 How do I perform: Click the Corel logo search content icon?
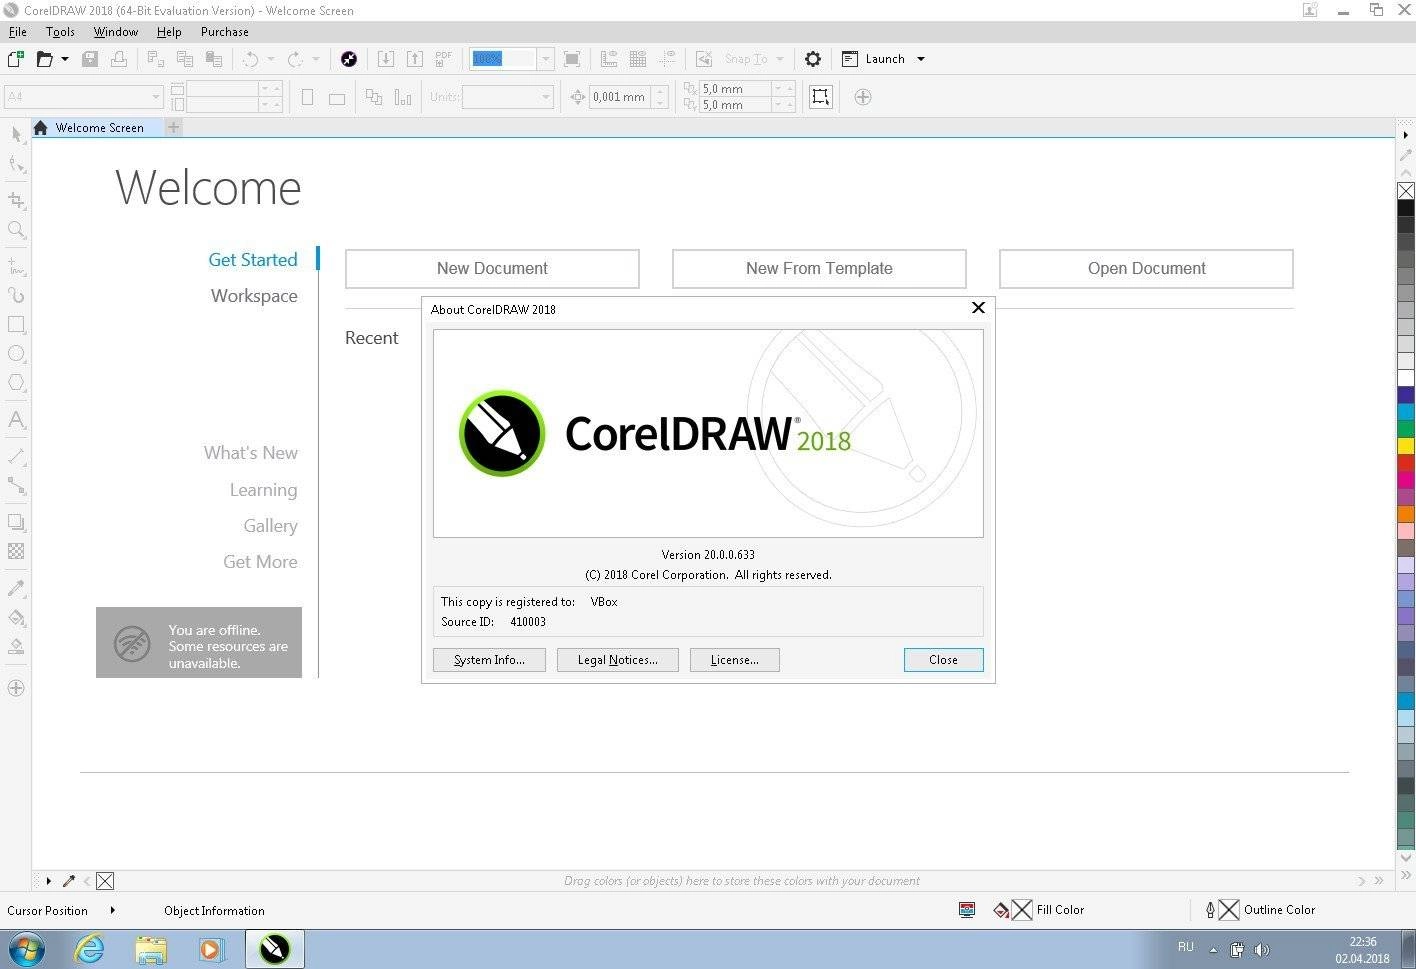click(349, 59)
